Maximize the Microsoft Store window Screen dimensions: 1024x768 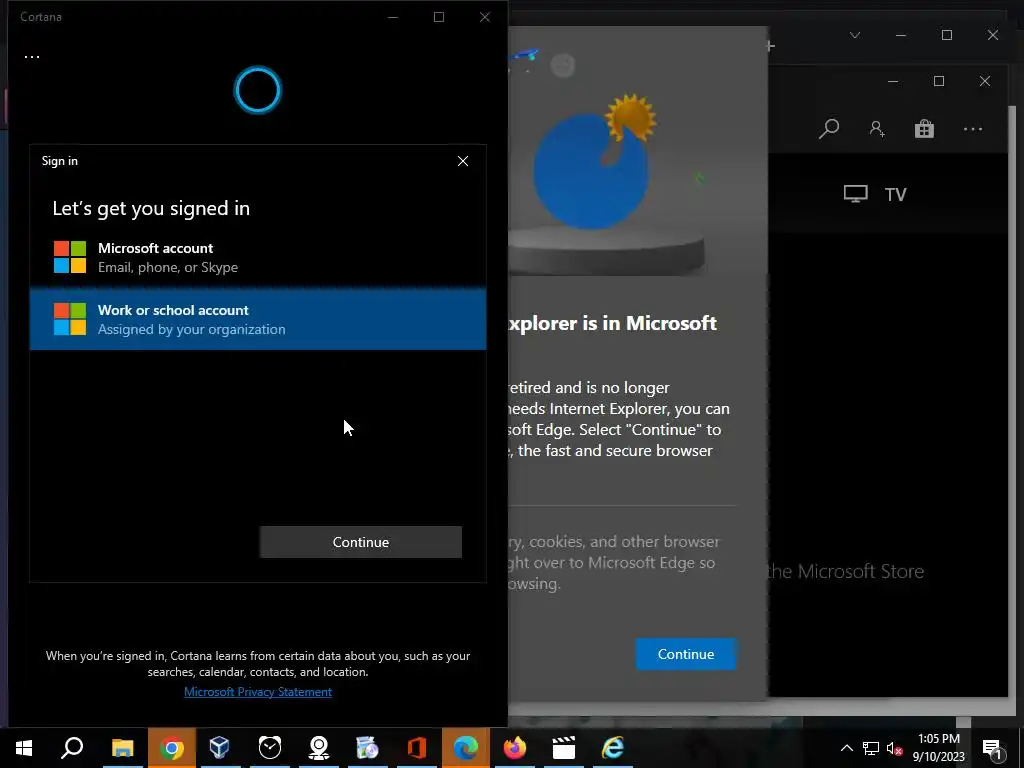939,81
